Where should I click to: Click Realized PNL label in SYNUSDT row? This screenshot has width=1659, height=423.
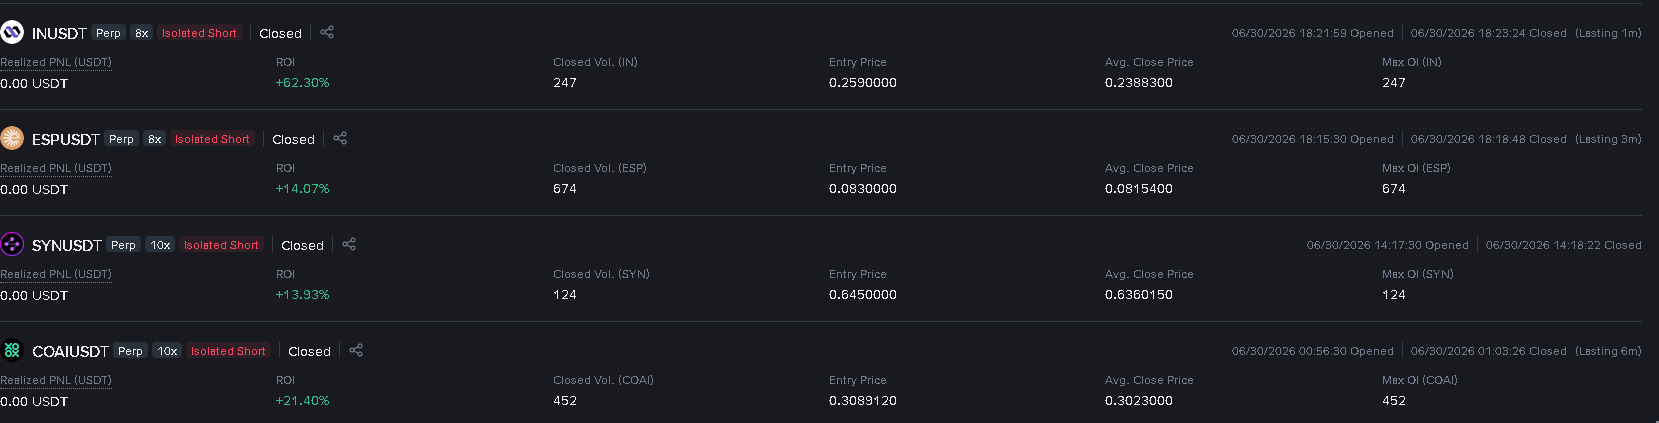56,274
